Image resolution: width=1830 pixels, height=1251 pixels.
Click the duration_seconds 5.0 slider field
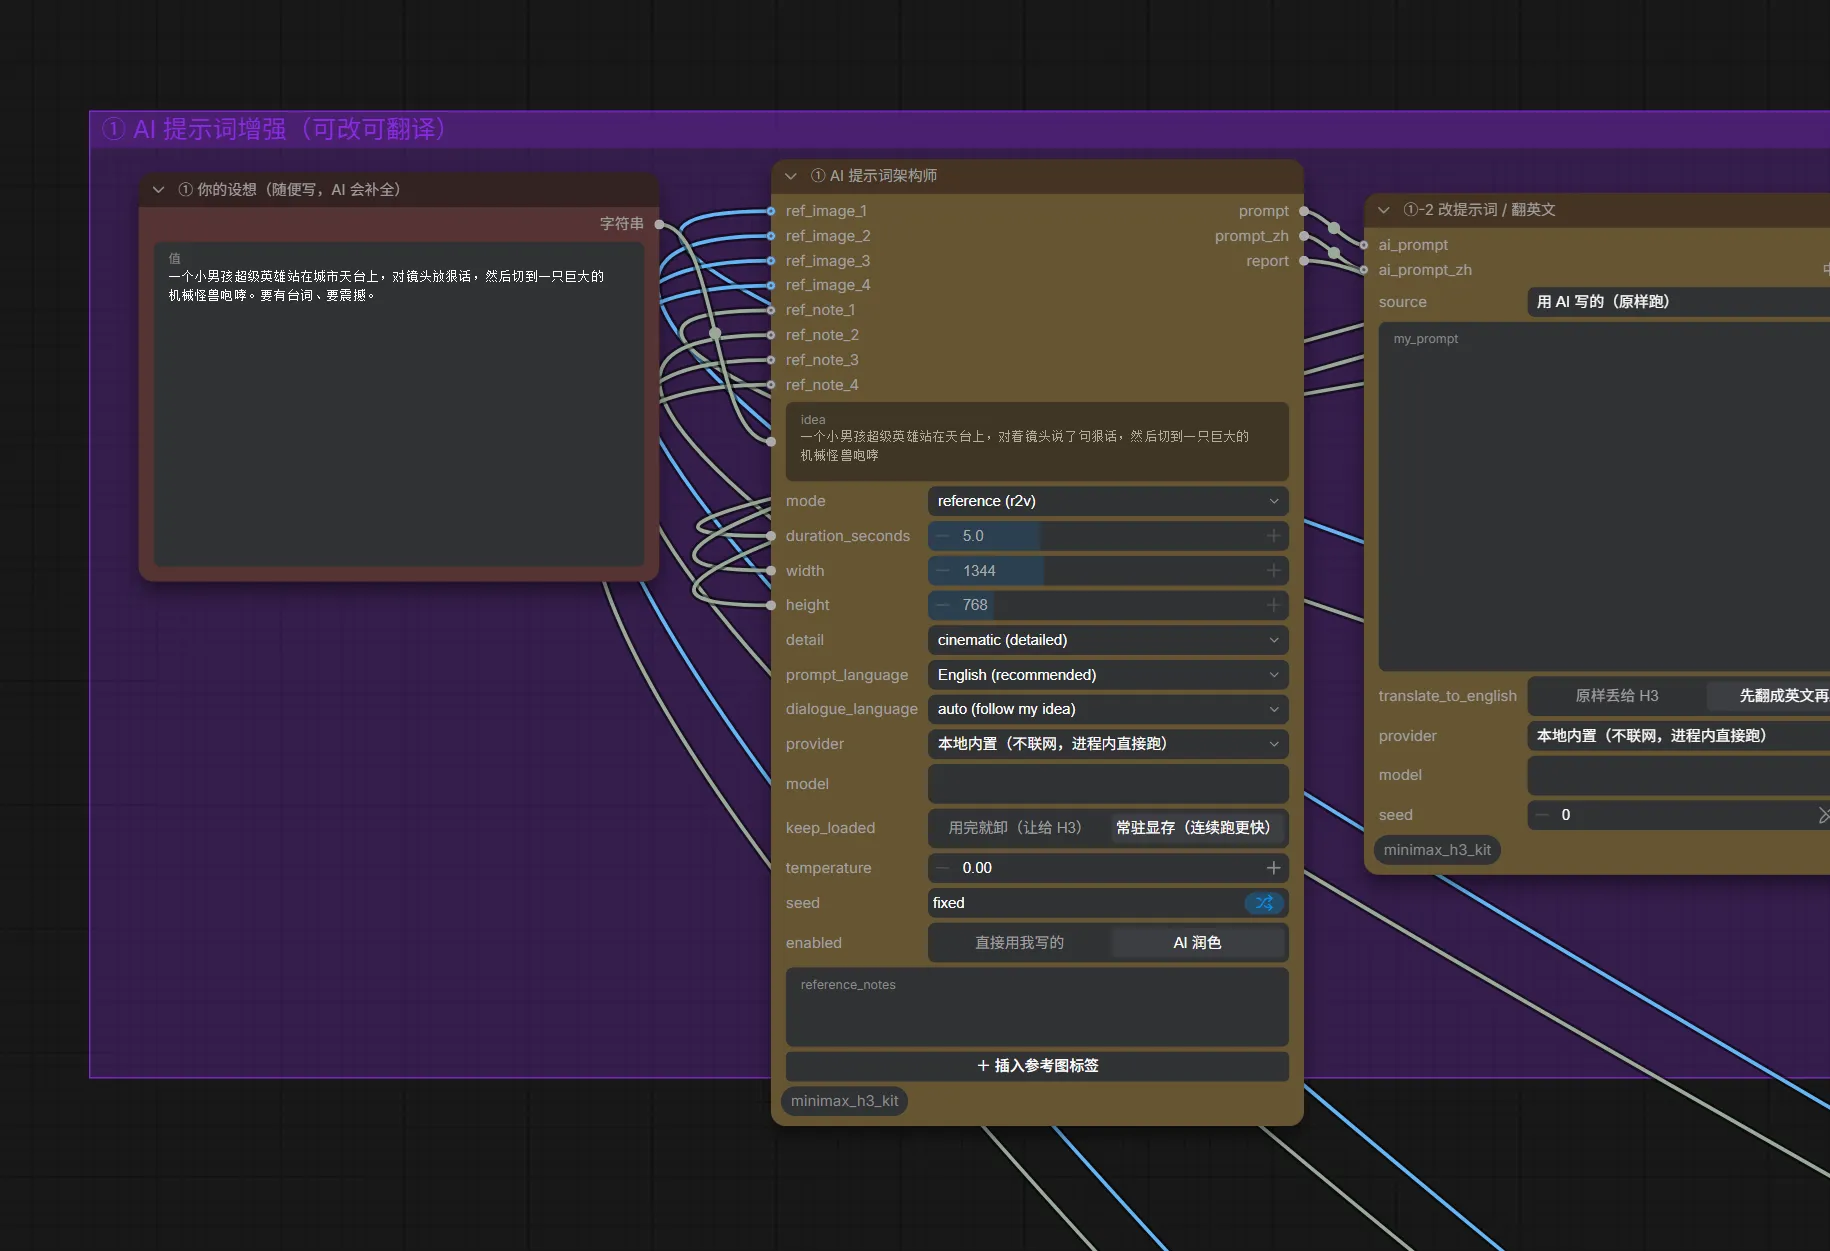(x=1108, y=536)
